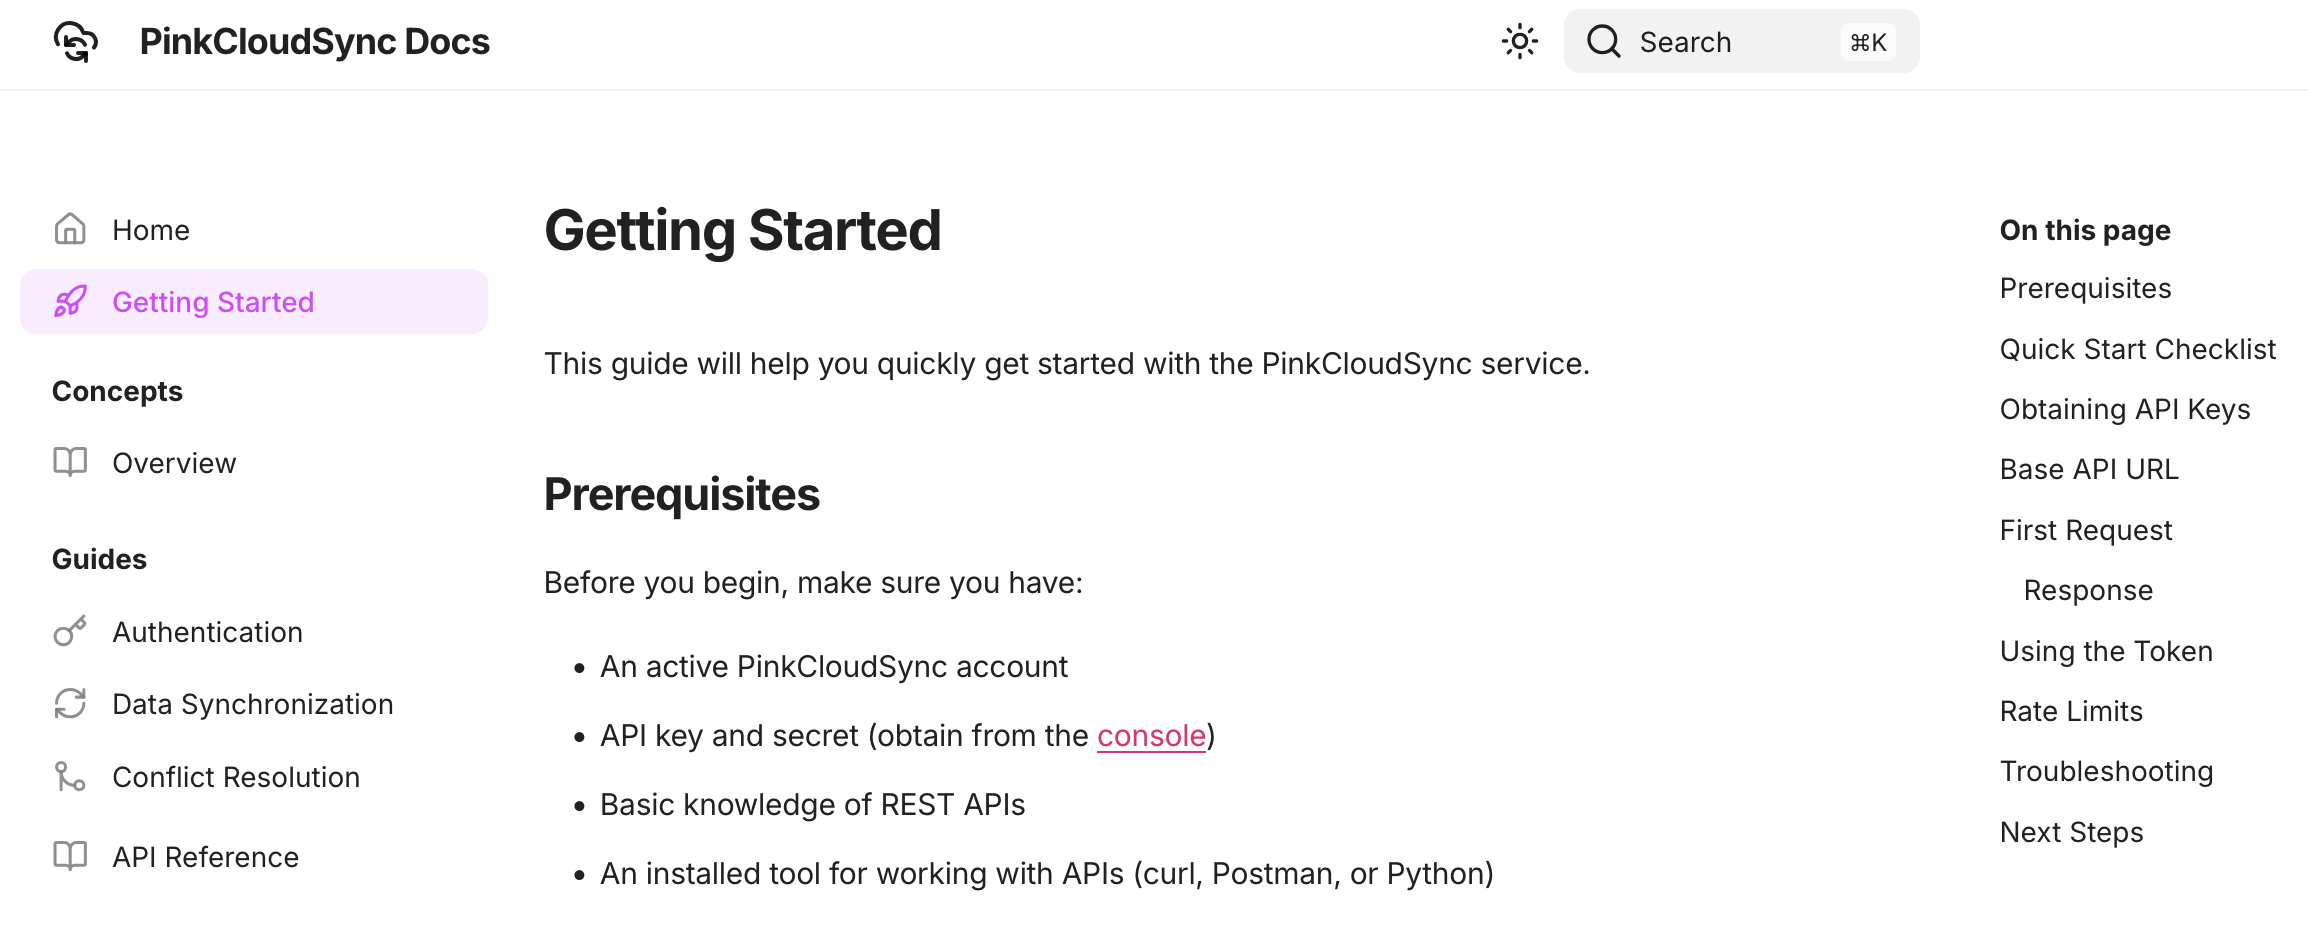
Task: Click the rocket icon beside Getting Started
Action: pos(70,301)
